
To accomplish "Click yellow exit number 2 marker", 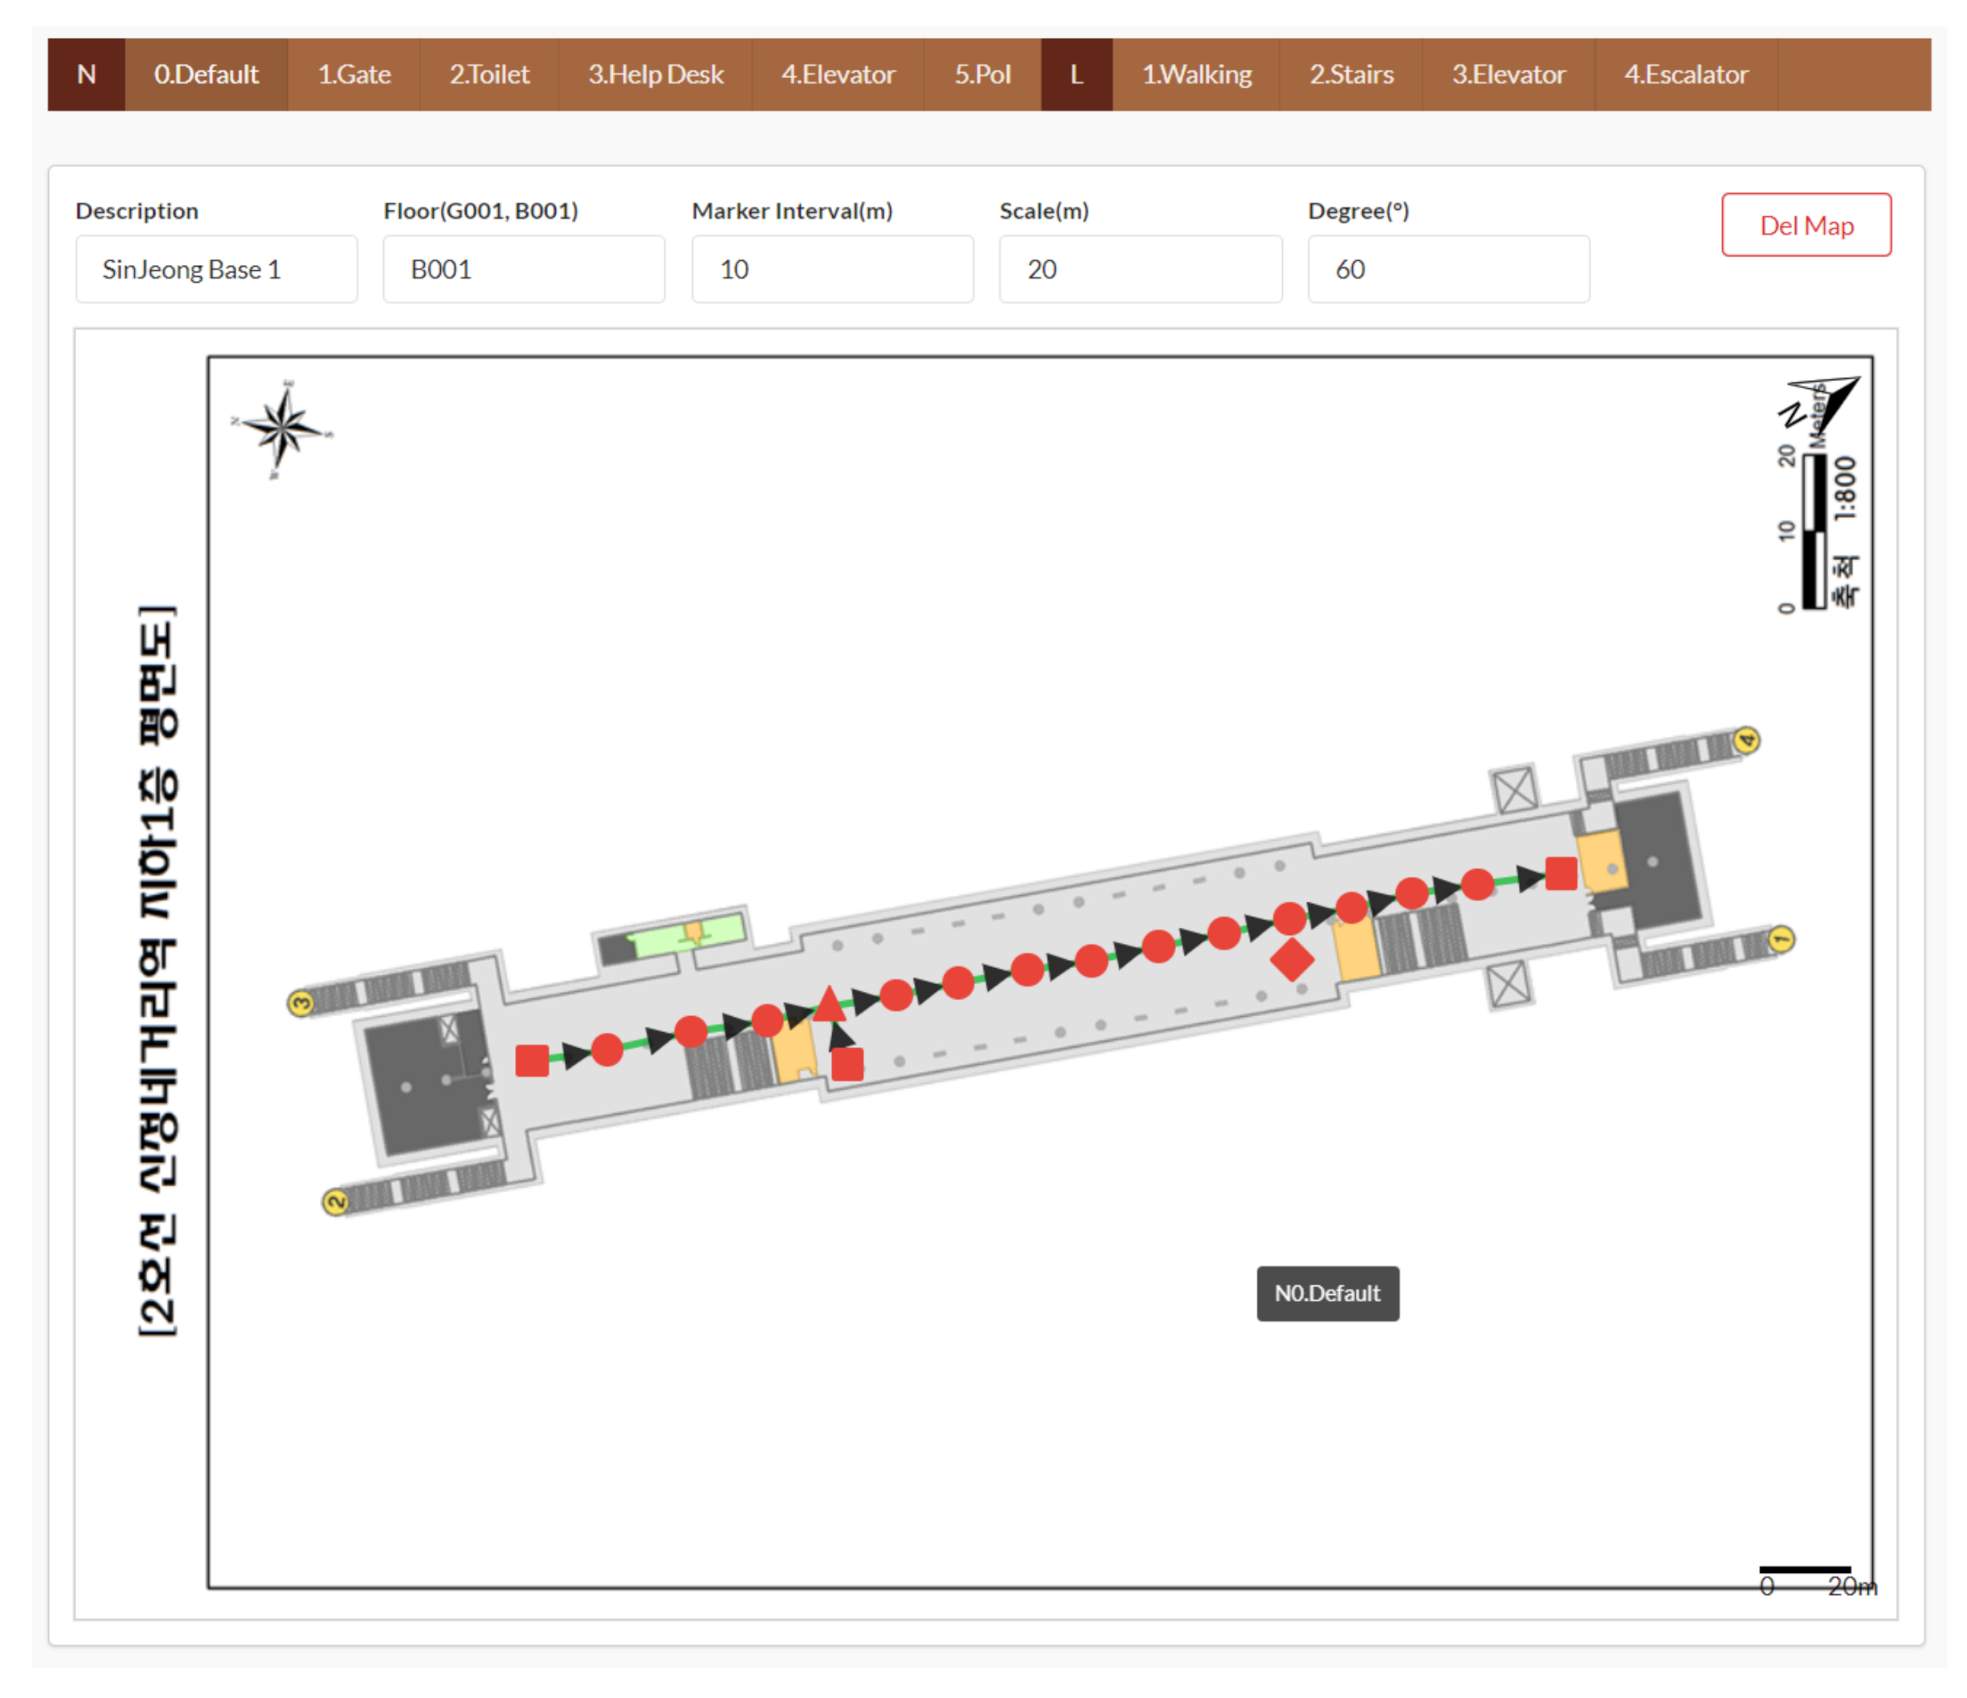I will [x=335, y=1201].
